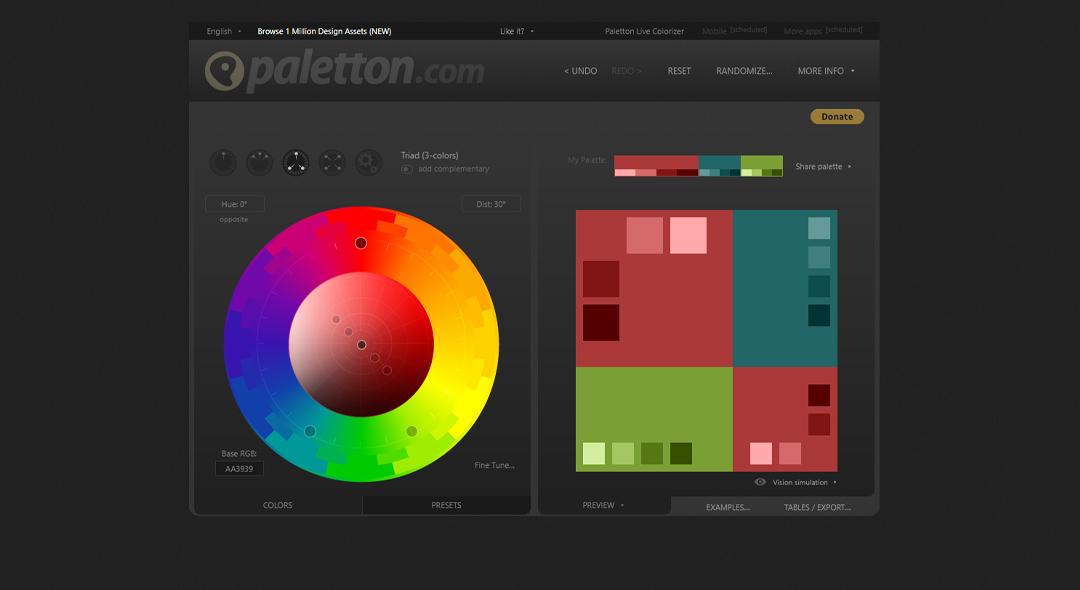
Task: Open the Vision simulation dropdown
Action: (x=804, y=483)
